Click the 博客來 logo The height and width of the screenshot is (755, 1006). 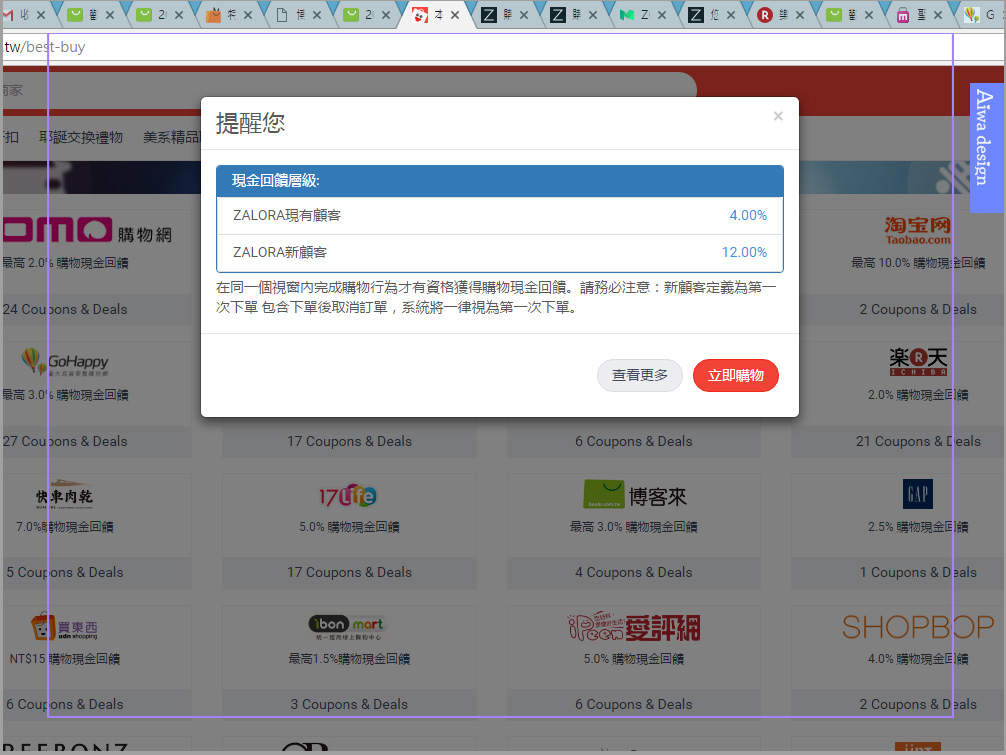[635, 495]
